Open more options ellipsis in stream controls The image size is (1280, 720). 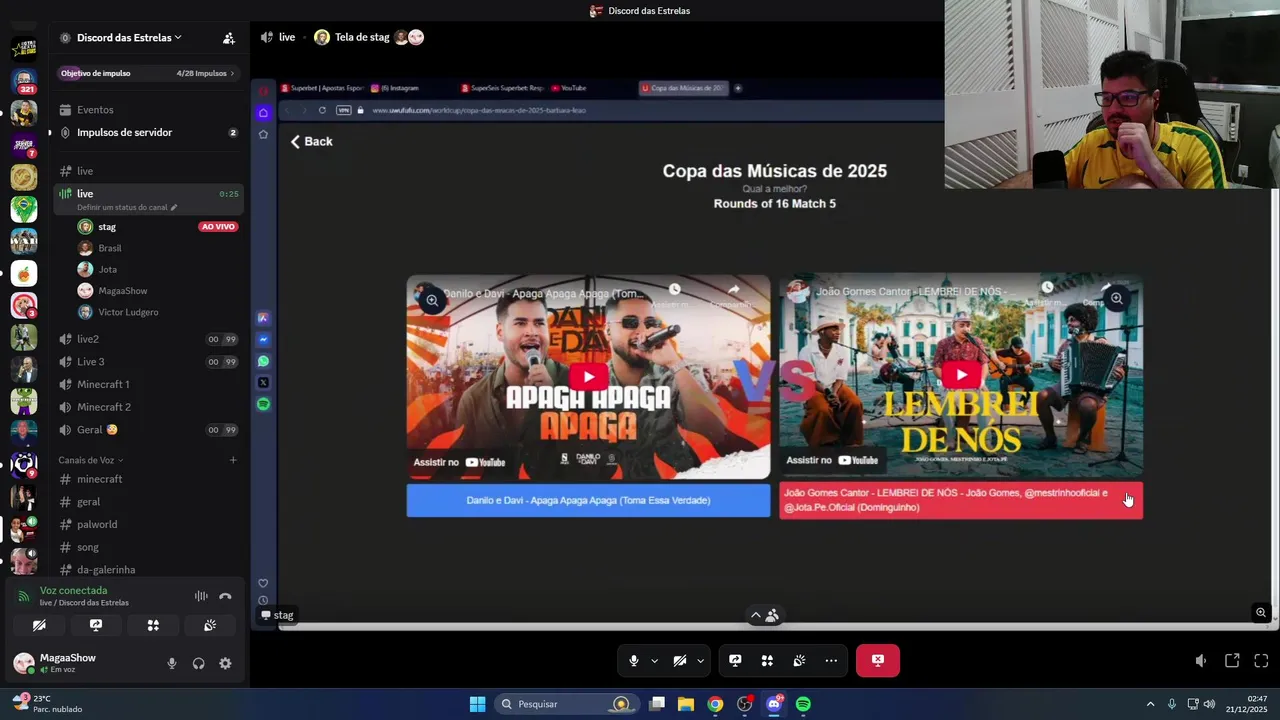point(831,660)
